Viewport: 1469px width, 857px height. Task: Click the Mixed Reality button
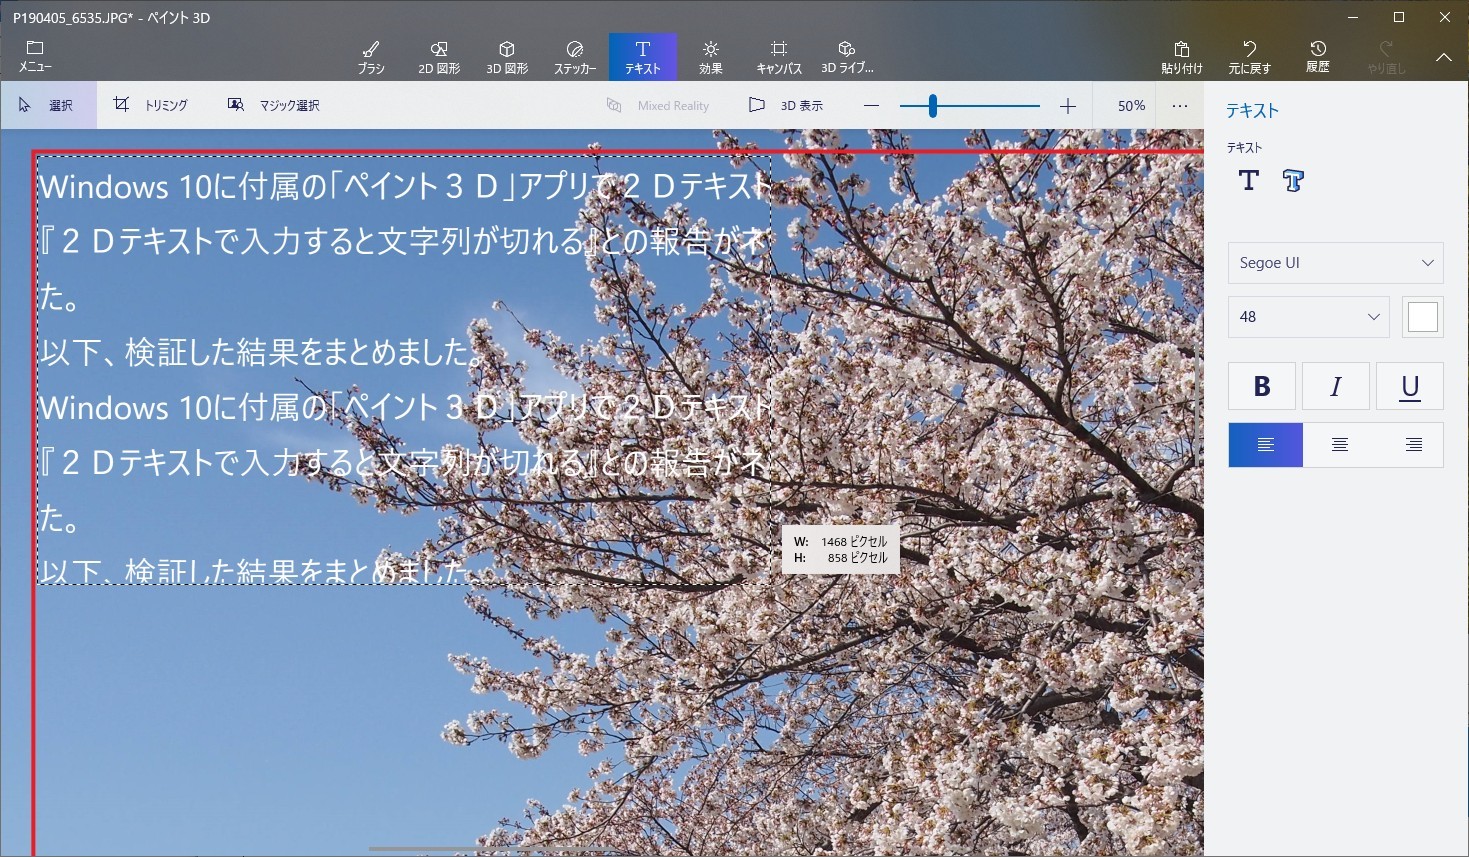coord(658,105)
